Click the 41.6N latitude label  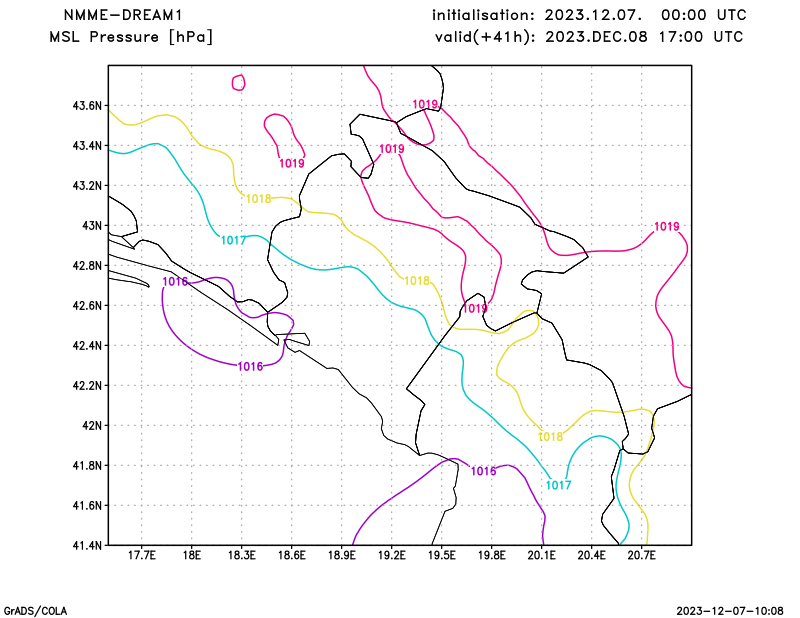pos(87,506)
